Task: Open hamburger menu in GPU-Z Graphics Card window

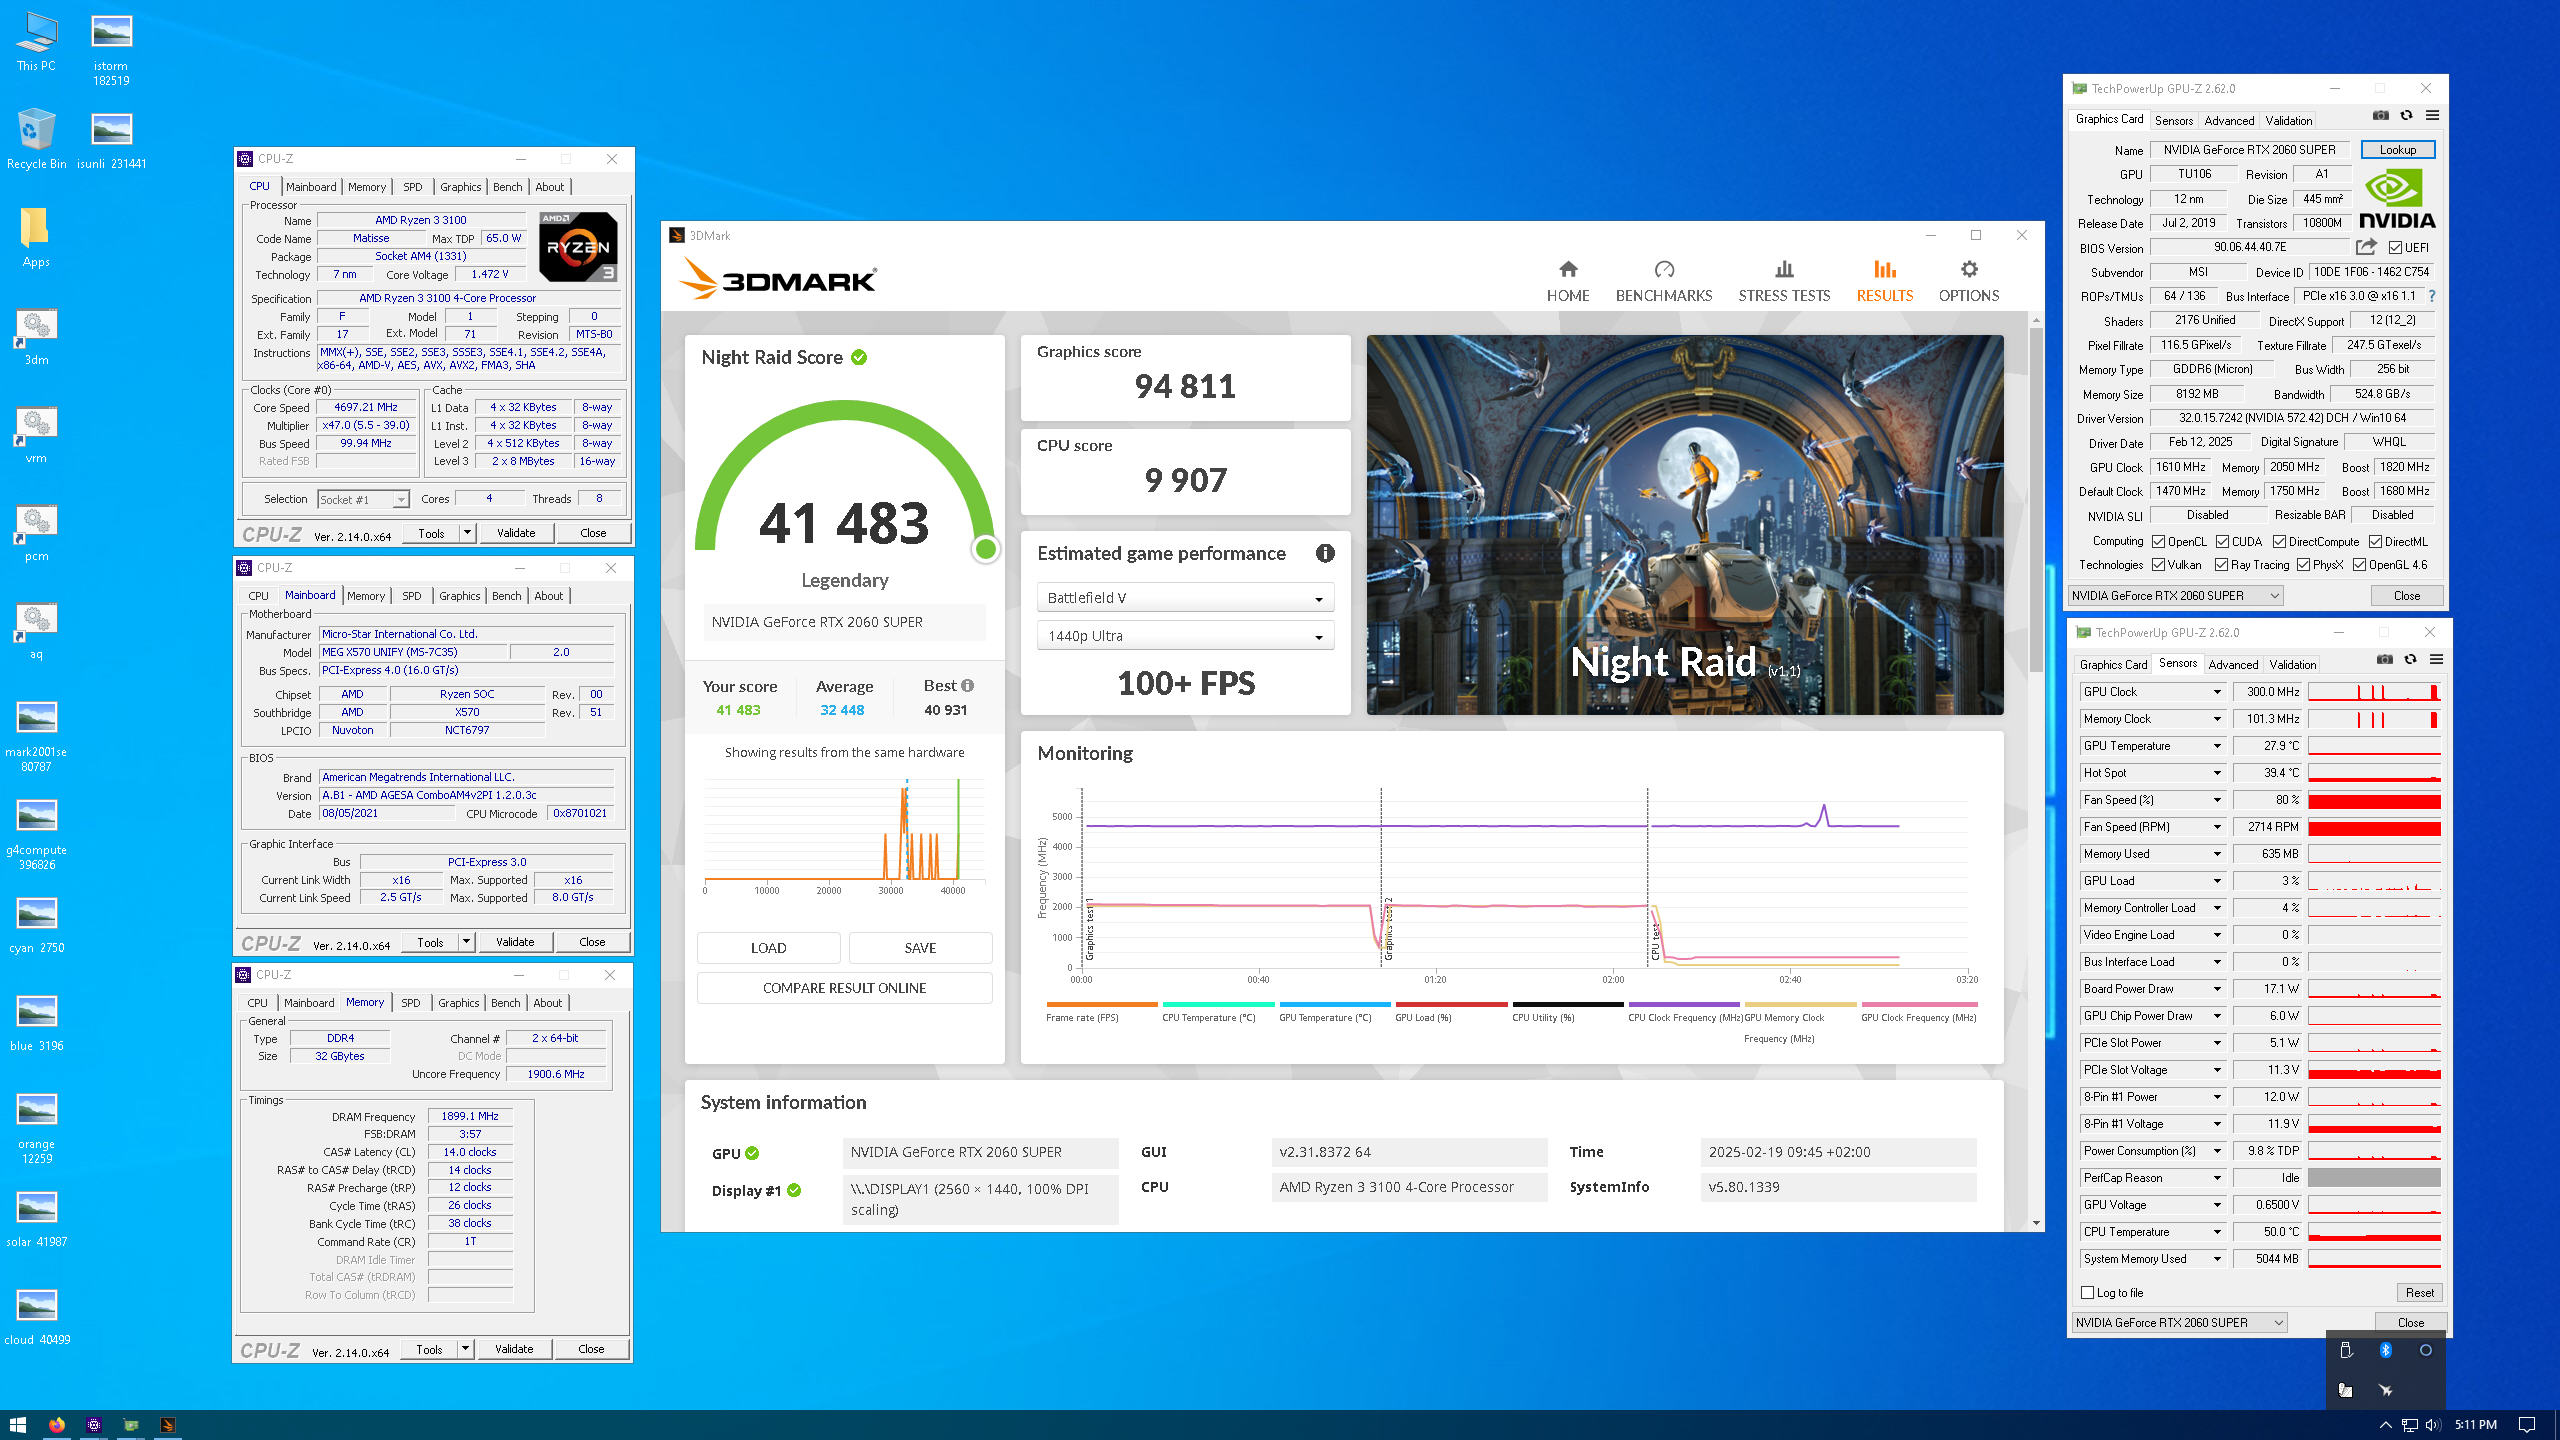Action: 2433,116
